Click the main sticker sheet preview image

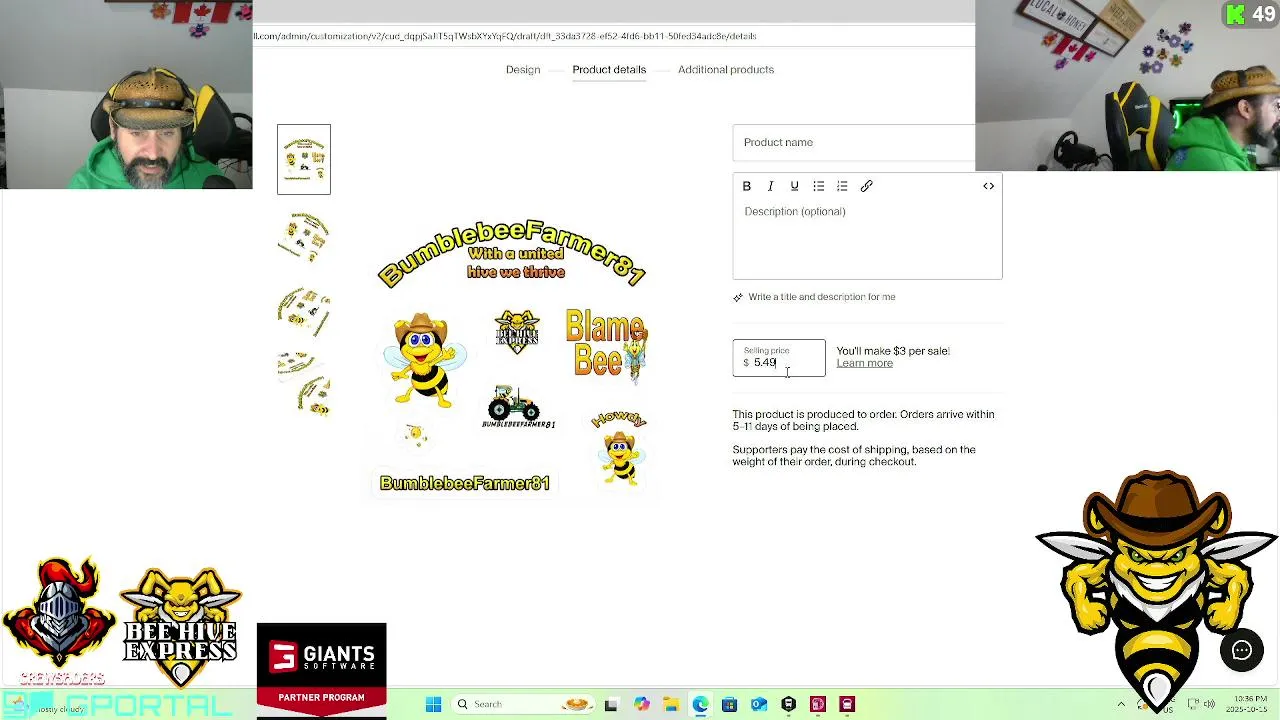click(513, 354)
